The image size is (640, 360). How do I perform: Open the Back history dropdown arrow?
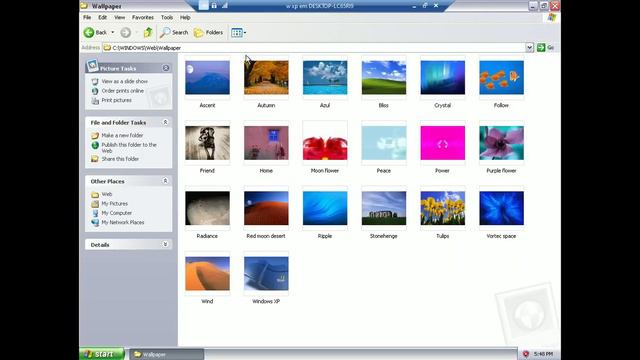pos(113,32)
